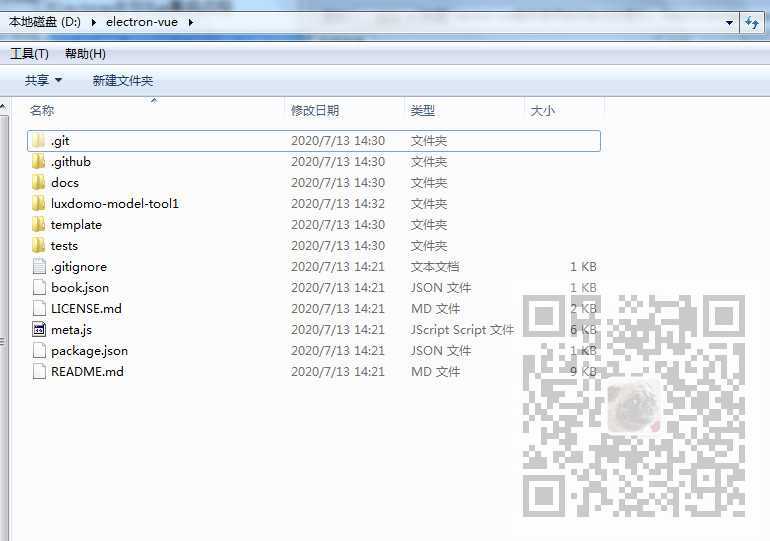Image resolution: width=770 pixels, height=541 pixels.
Task: Select the folder name template
Action: (x=76, y=225)
